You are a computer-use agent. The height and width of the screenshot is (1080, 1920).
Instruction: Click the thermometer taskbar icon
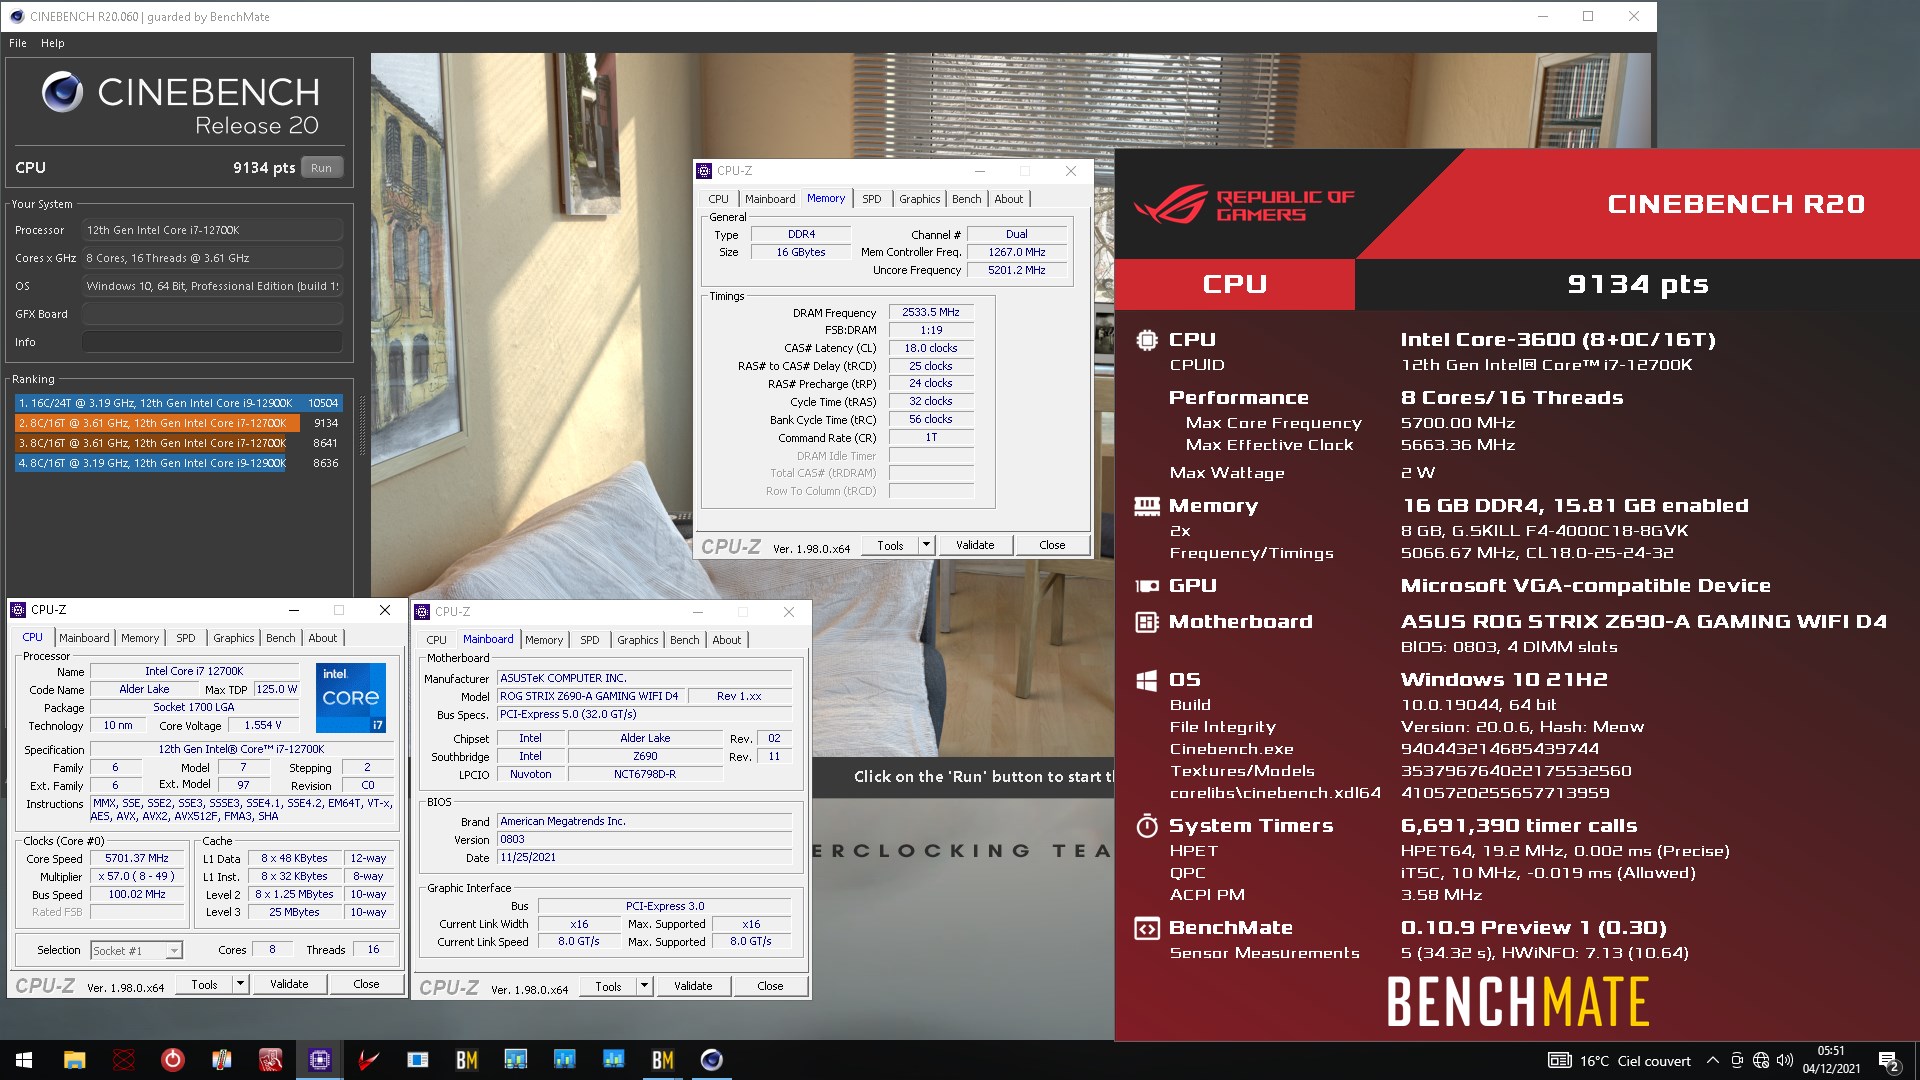(x=222, y=1060)
